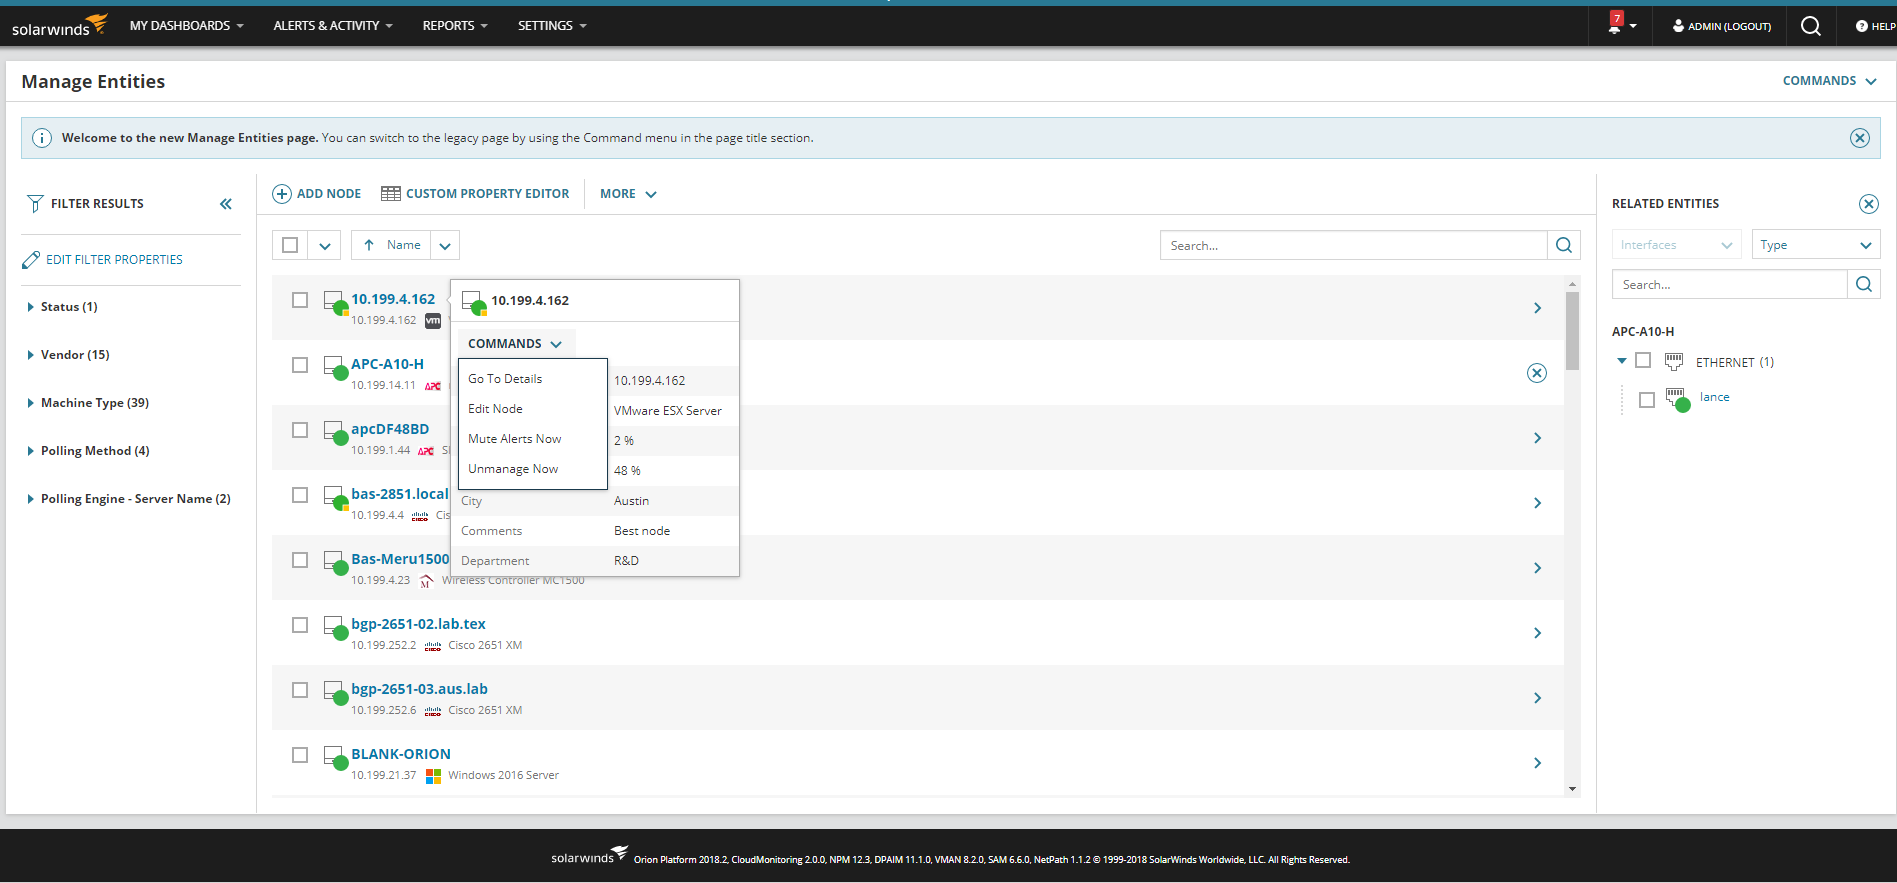Tick the bgp-2651-02.lab.tex checkbox
This screenshot has height=883, width=1897.
[x=300, y=625]
